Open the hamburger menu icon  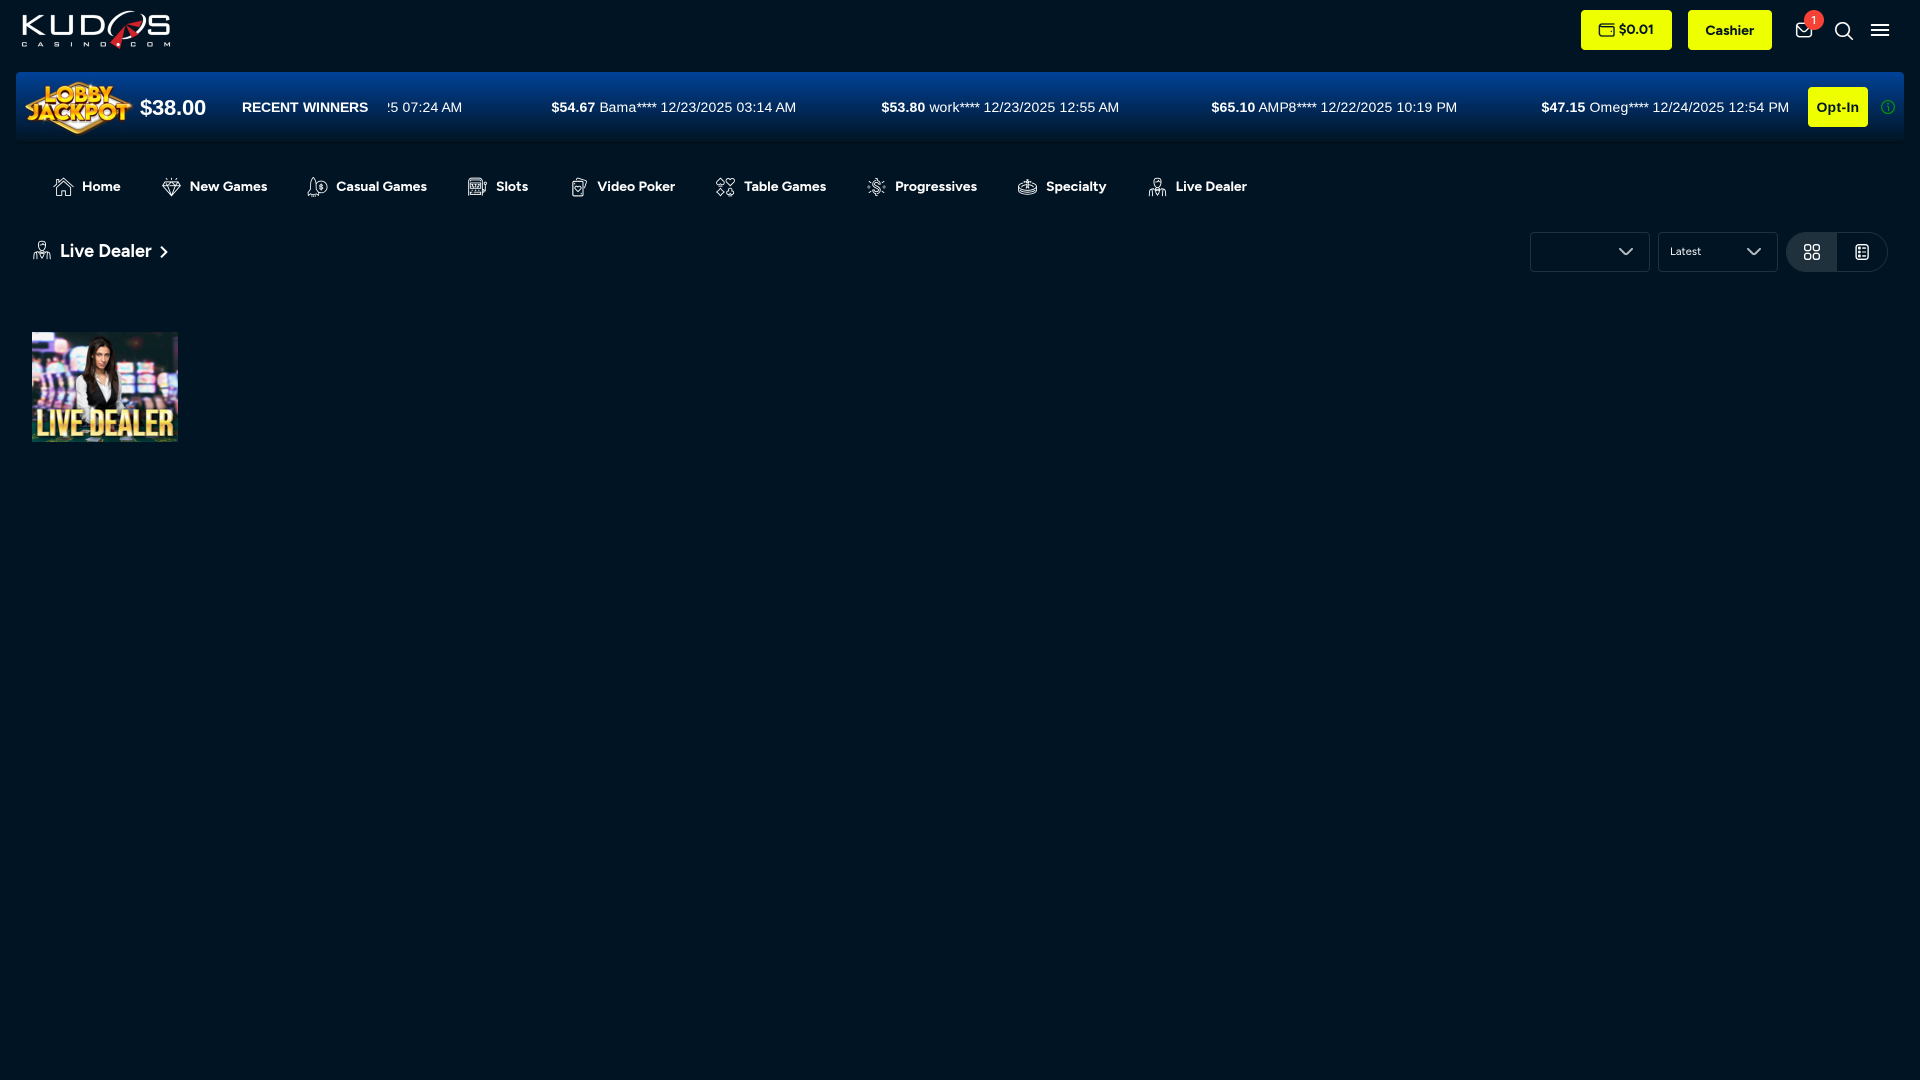pyautogui.click(x=1880, y=30)
